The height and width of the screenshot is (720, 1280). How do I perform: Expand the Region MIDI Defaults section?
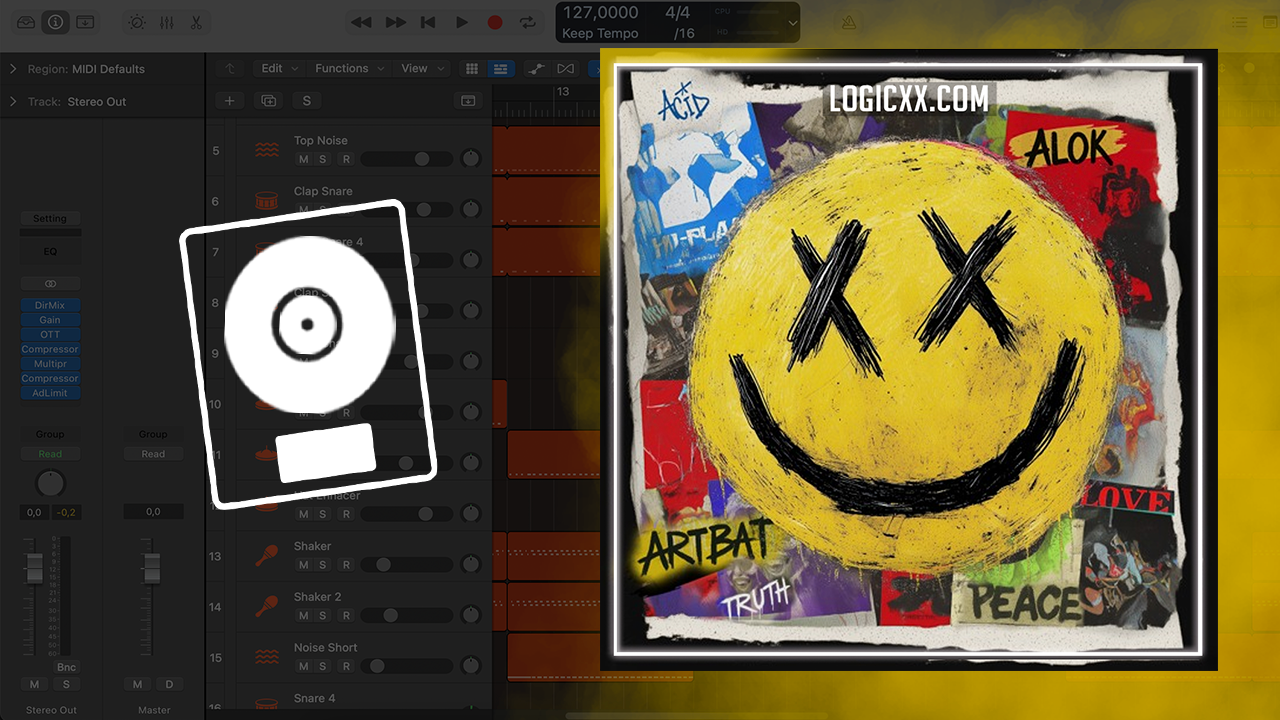[x=13, y=69]
